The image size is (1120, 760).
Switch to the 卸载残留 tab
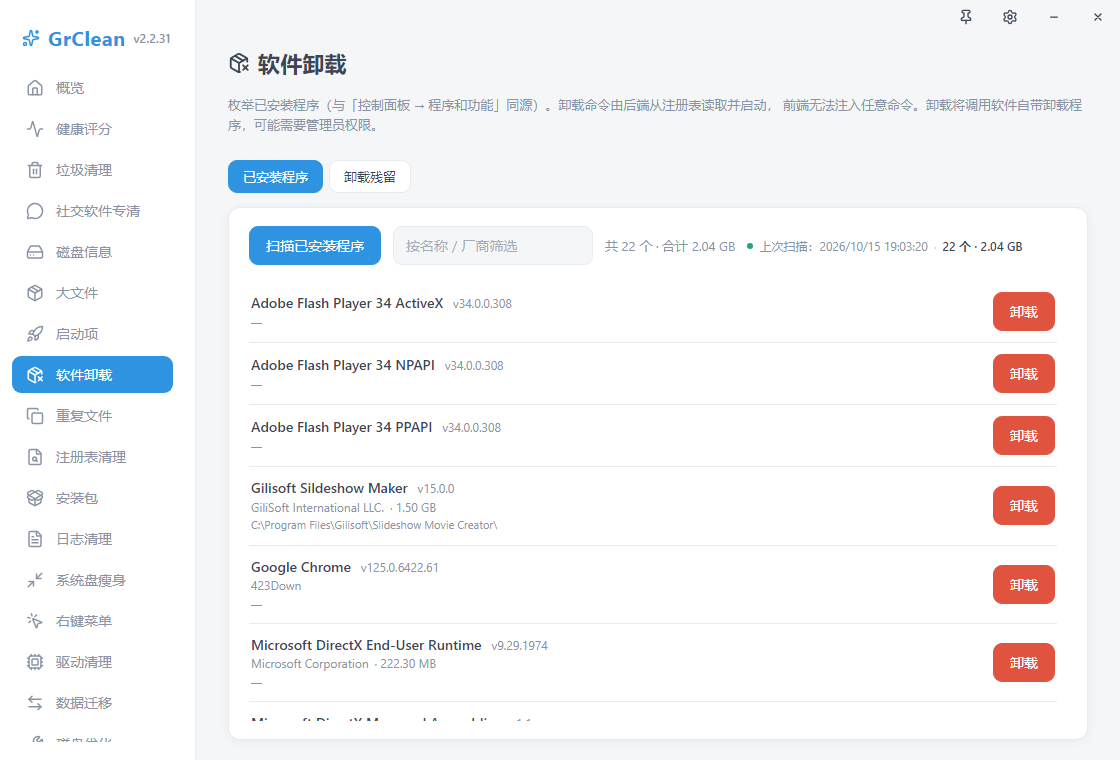click(x=370, y=176)
